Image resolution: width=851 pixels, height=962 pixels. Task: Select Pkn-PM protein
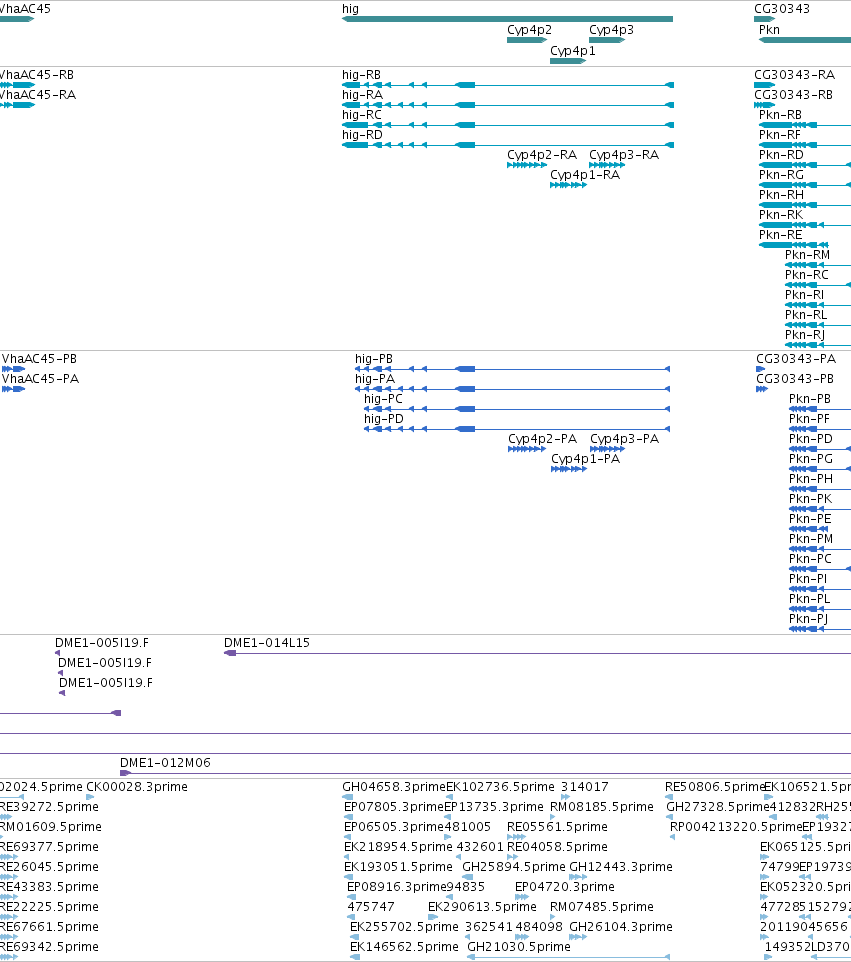coord(820,549)
